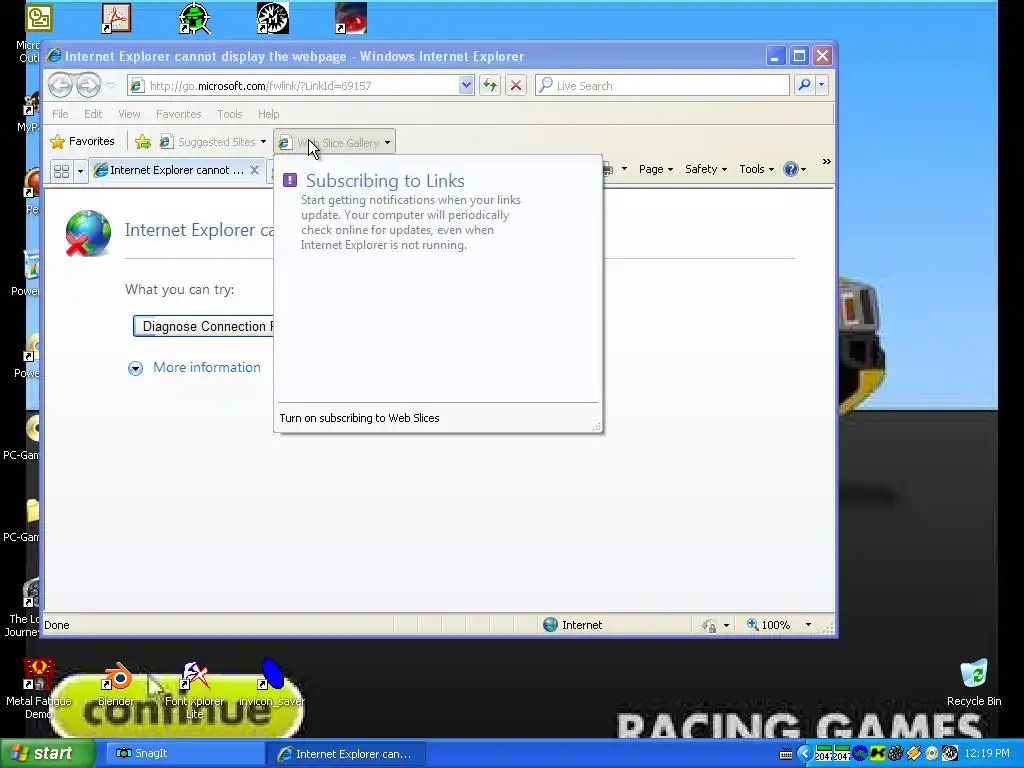
Task: Click Turn on subscribing to Web Slices
Action: (359, 418)
